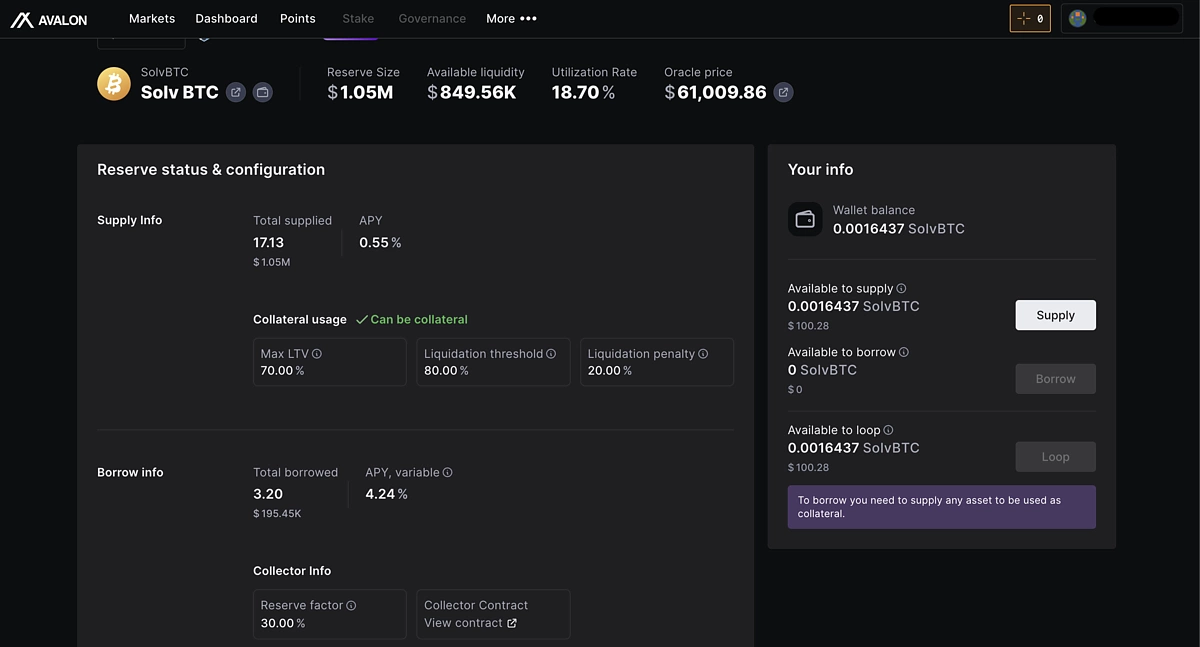Open Solv BTC external link icon

point(236,92)
